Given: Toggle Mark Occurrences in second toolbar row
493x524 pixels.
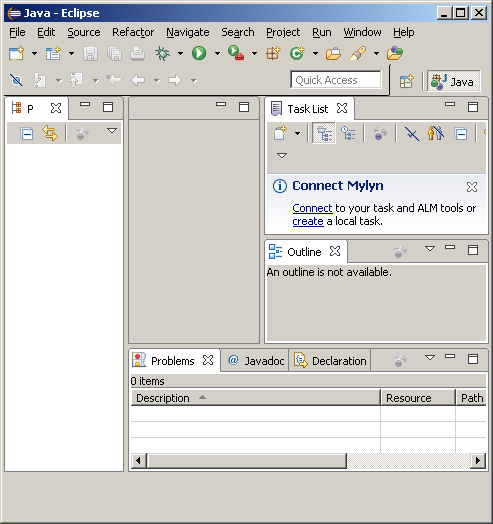Looking at the screenshot, I should click(16, 80).
